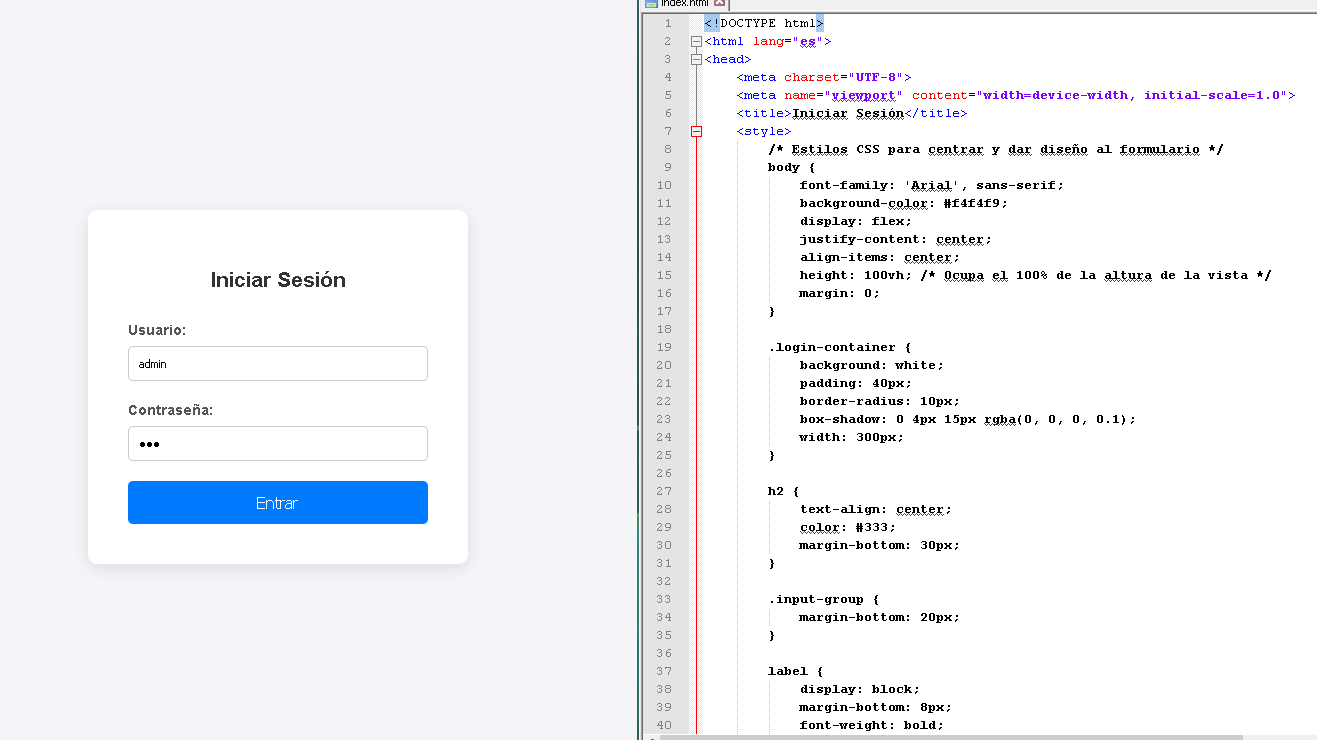Switch to the index.html editor tab

pyautogui.click(x=684, y=3)
